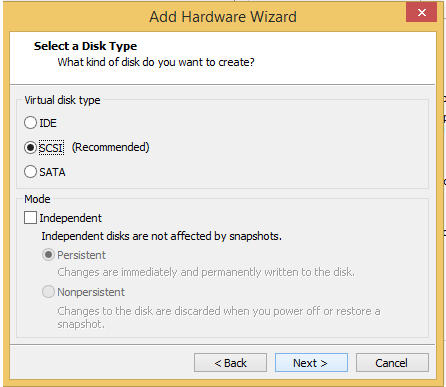Viewport: 446px width, 387px height.
Task: Click the (Recommended) label beside SCSI
Action: point(111,147)
